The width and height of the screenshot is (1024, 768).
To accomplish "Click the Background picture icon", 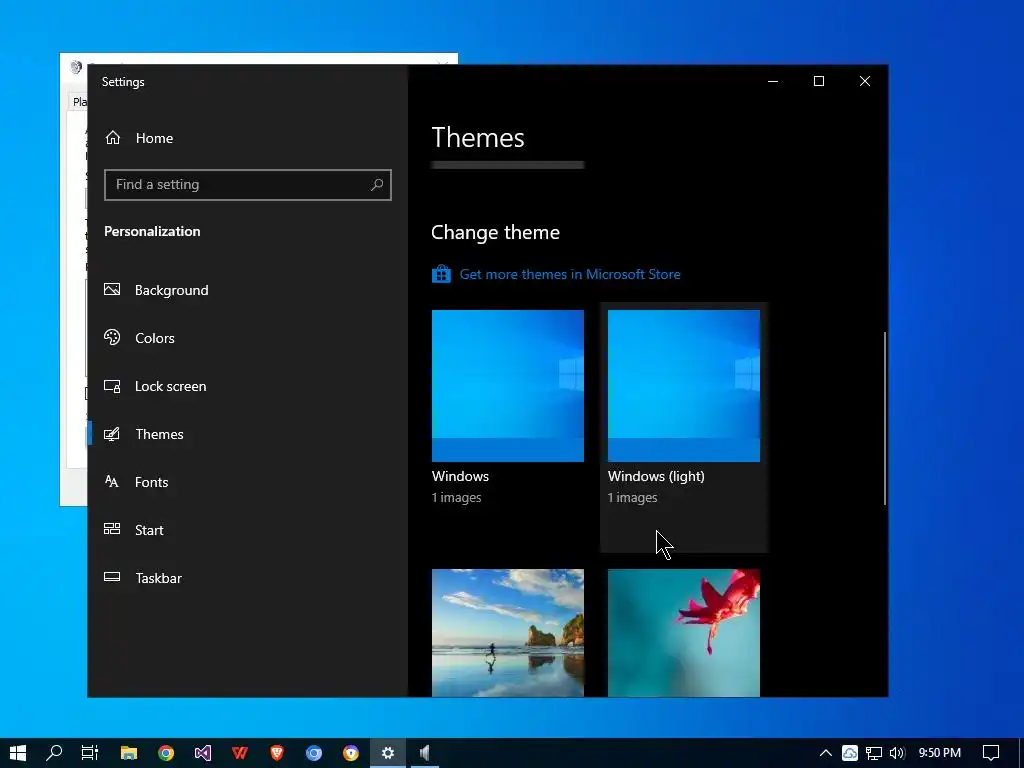I will (x=112, y=289).
